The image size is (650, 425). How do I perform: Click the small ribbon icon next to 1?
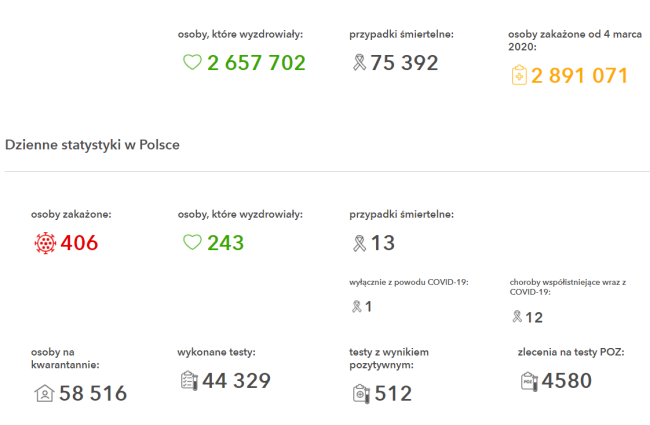357,306
